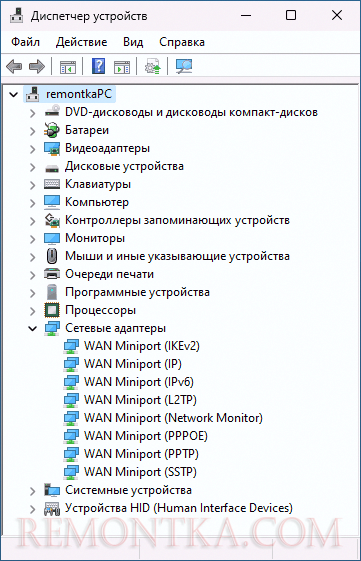Open the Файл menu
Image resolution: width=361 pixels, height=561 pixels.
coord(25,42)
